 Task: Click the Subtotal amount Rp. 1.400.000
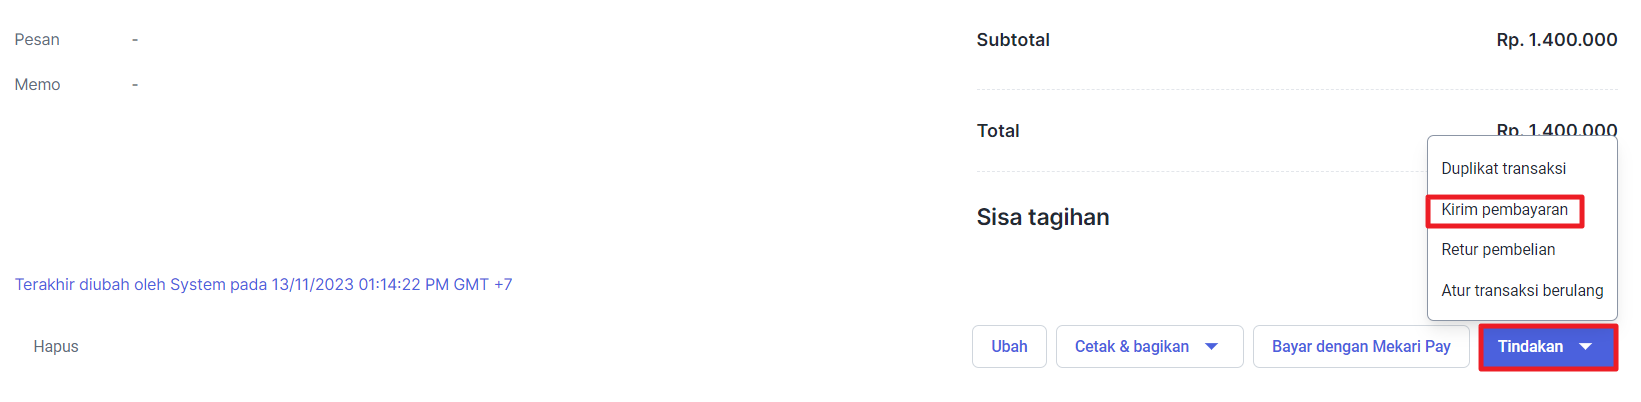click(1557, 40)
